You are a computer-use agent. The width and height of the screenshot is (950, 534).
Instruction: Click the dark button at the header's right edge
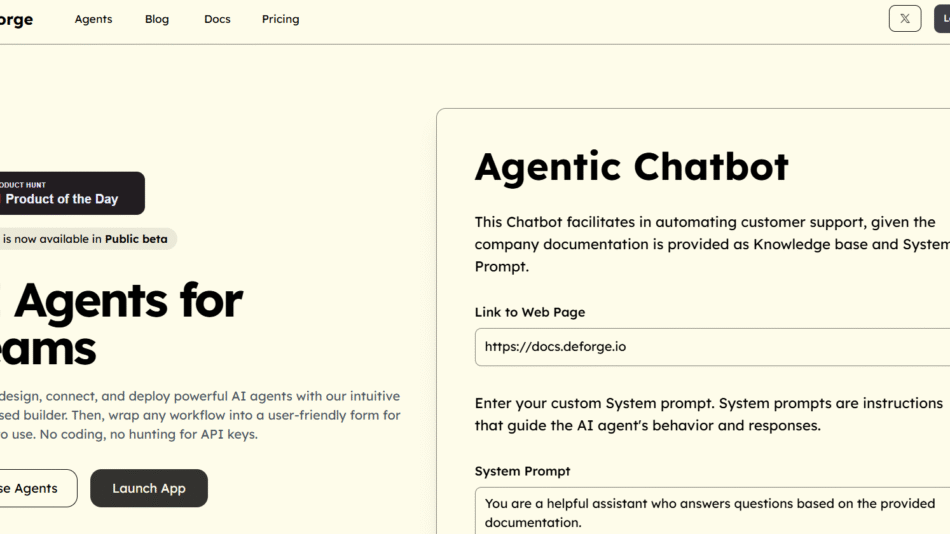[942, 19]
